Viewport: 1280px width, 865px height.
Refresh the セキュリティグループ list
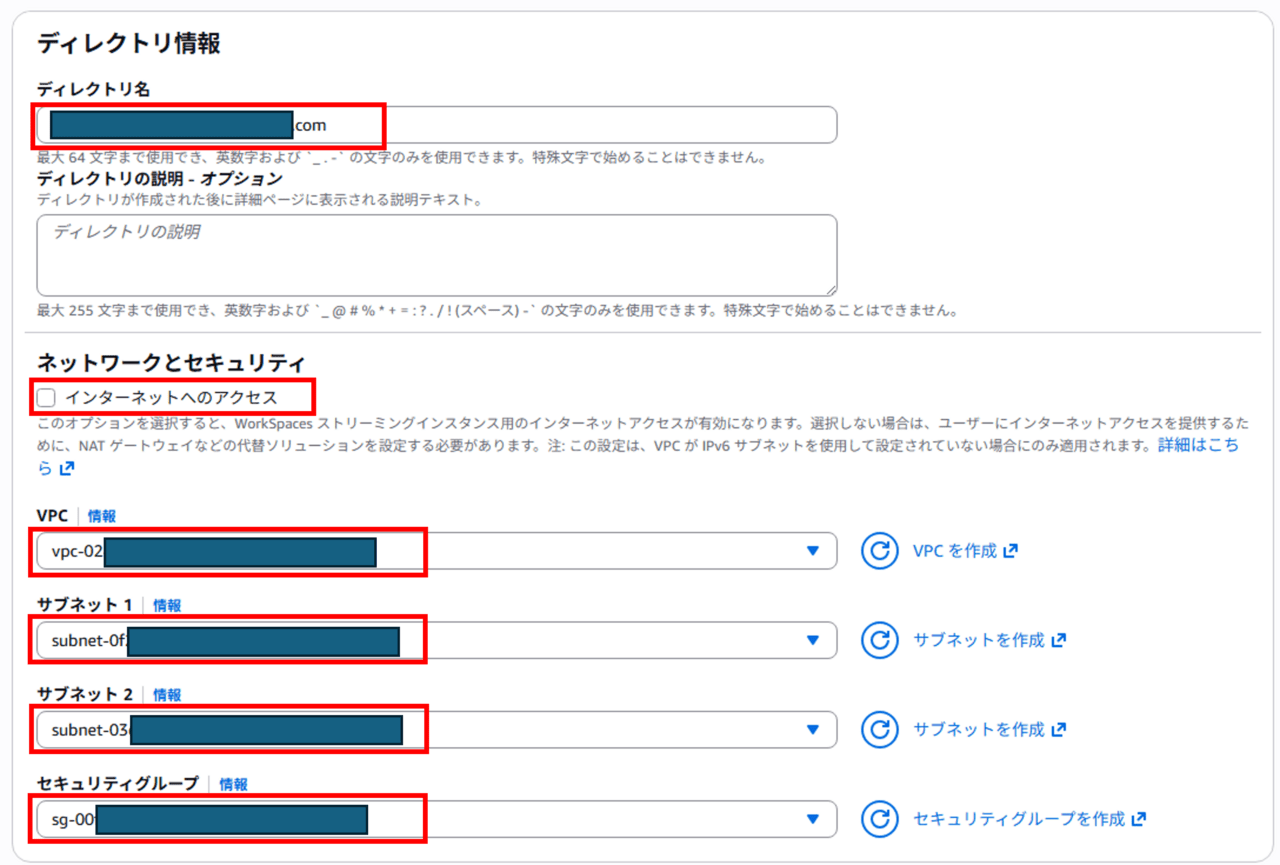point(880,819)
